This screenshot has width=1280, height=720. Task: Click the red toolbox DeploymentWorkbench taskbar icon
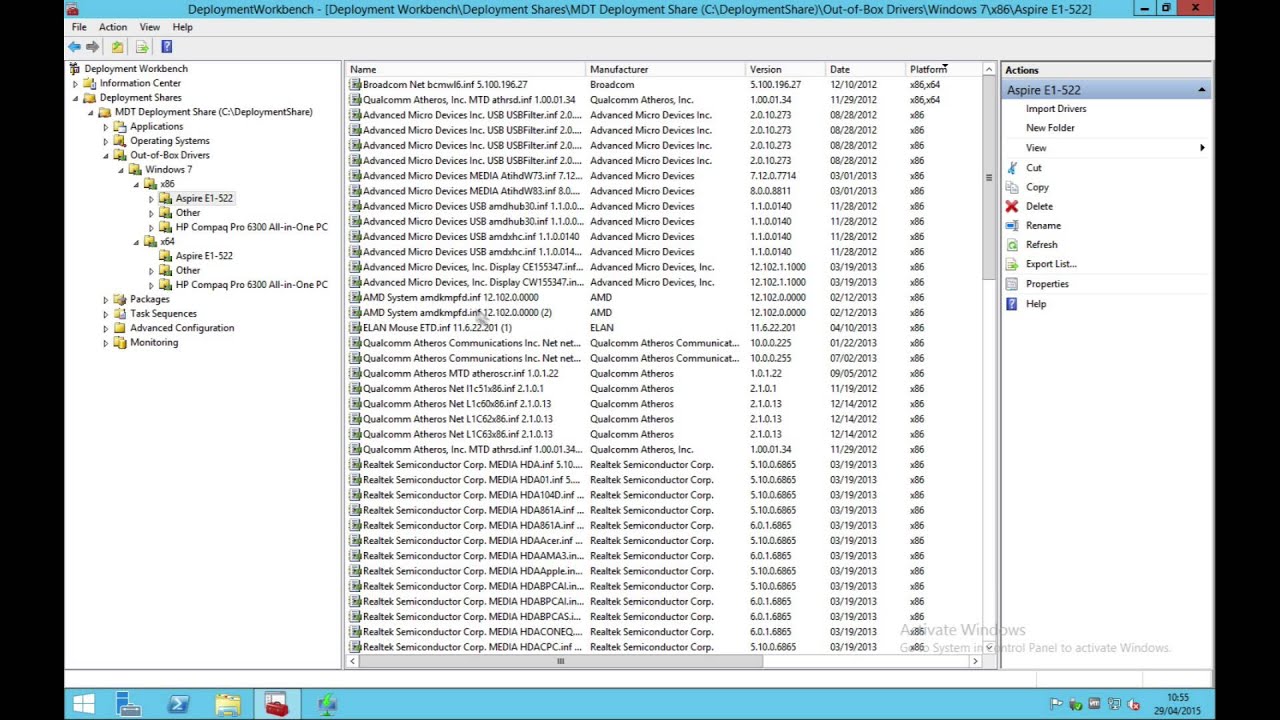[277, 705]
